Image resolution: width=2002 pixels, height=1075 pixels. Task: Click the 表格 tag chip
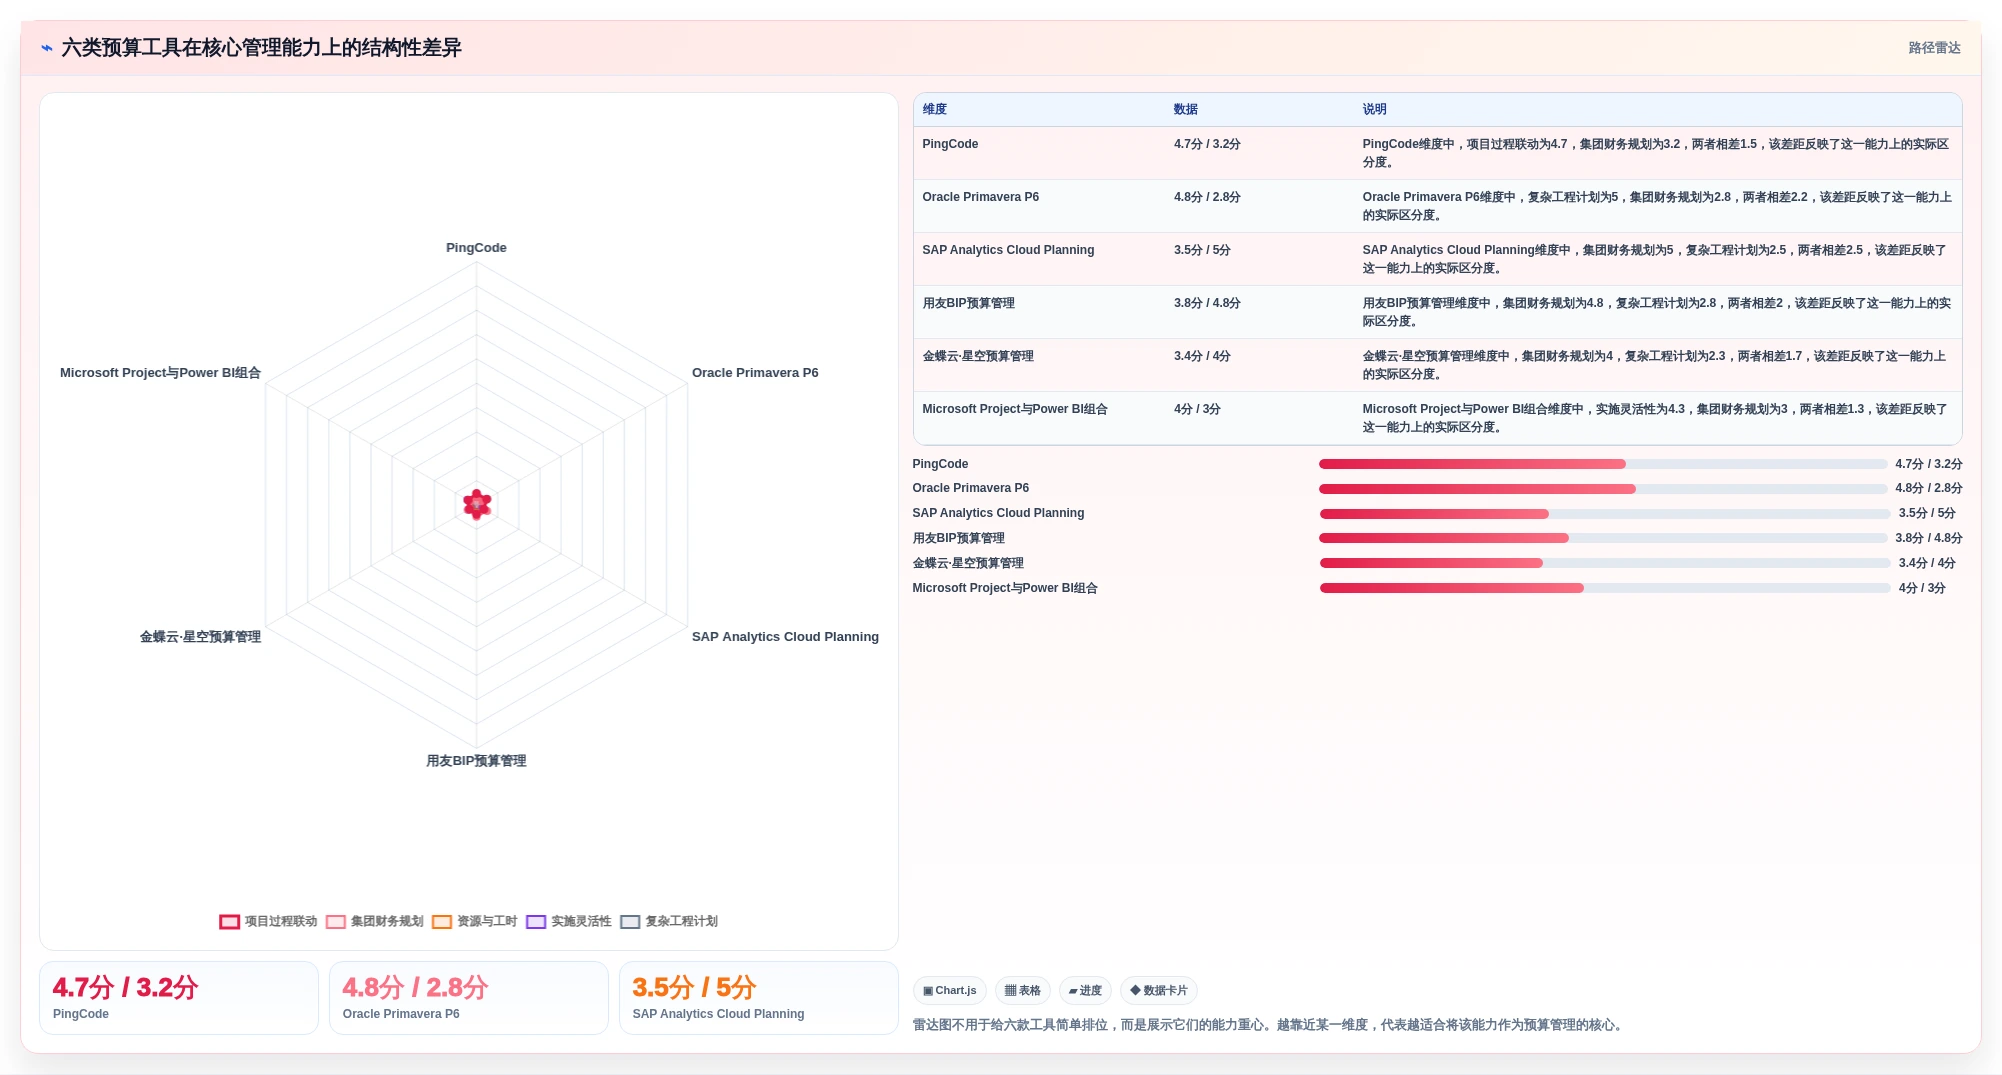(x=1023, y=991)
